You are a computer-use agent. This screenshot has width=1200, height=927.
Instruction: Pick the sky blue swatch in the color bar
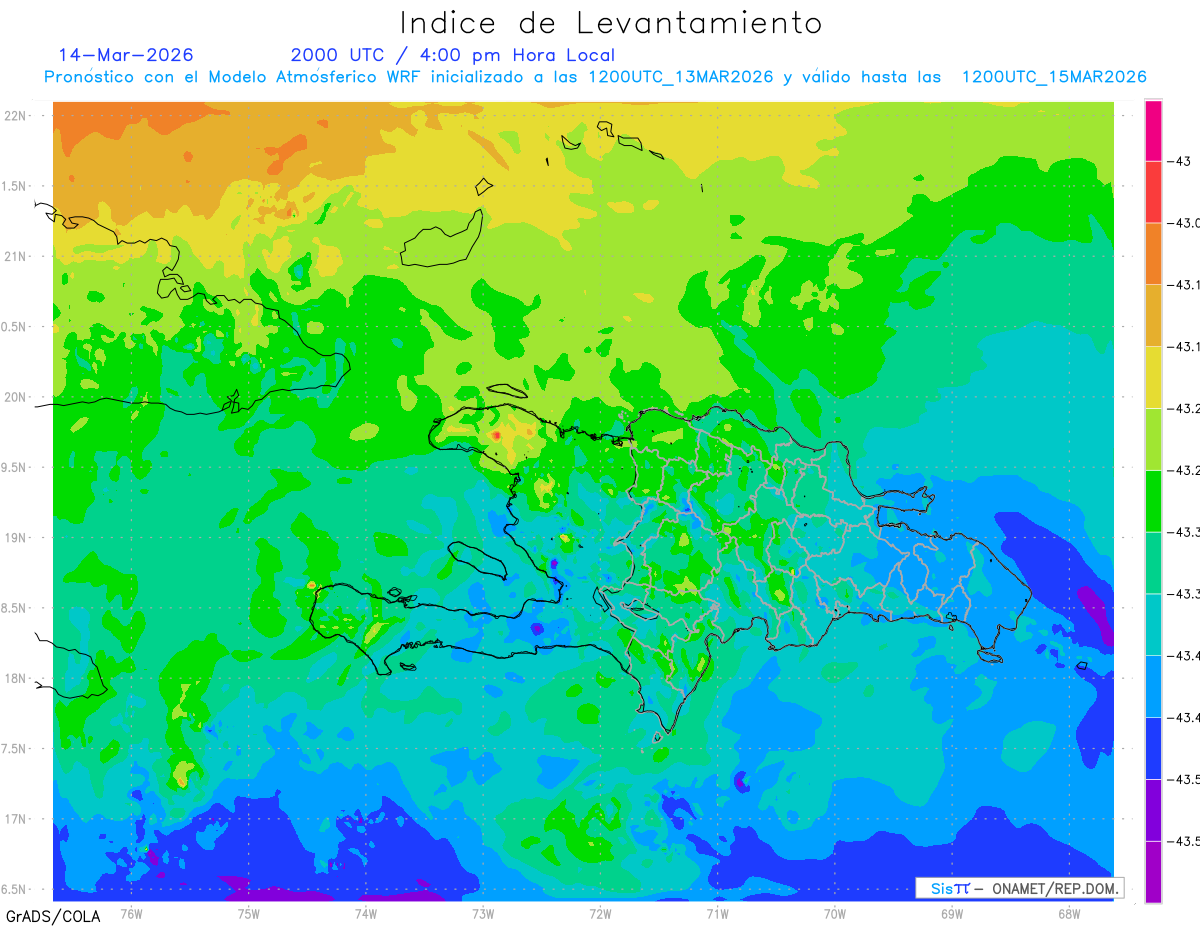click(1153, 685)
